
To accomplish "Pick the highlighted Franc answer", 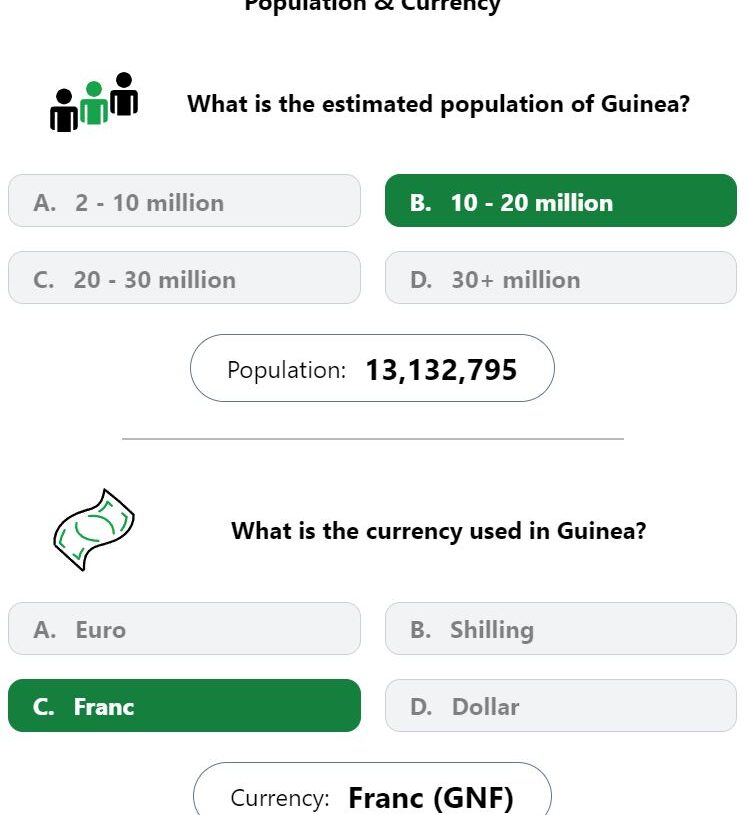I will point(185,705).
